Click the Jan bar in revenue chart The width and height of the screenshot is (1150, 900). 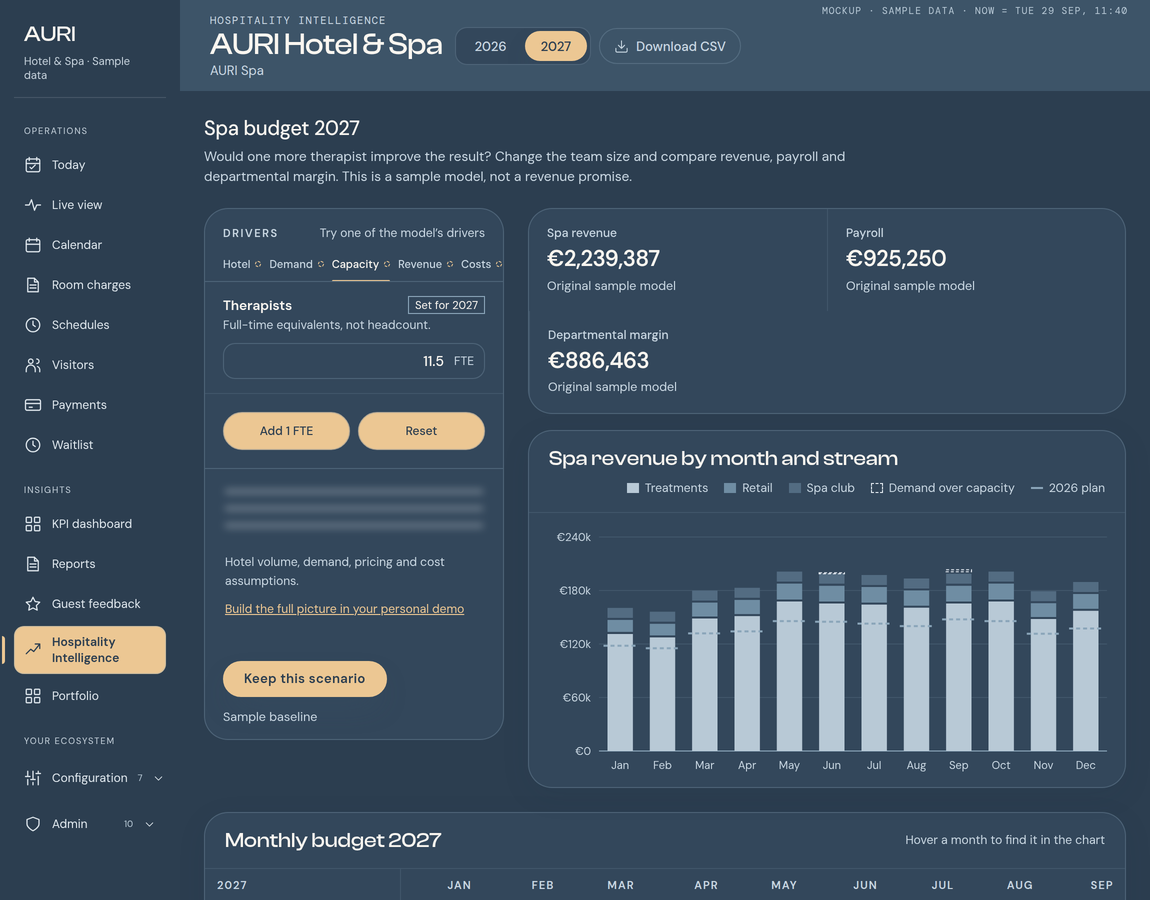[x=620, y=679]
